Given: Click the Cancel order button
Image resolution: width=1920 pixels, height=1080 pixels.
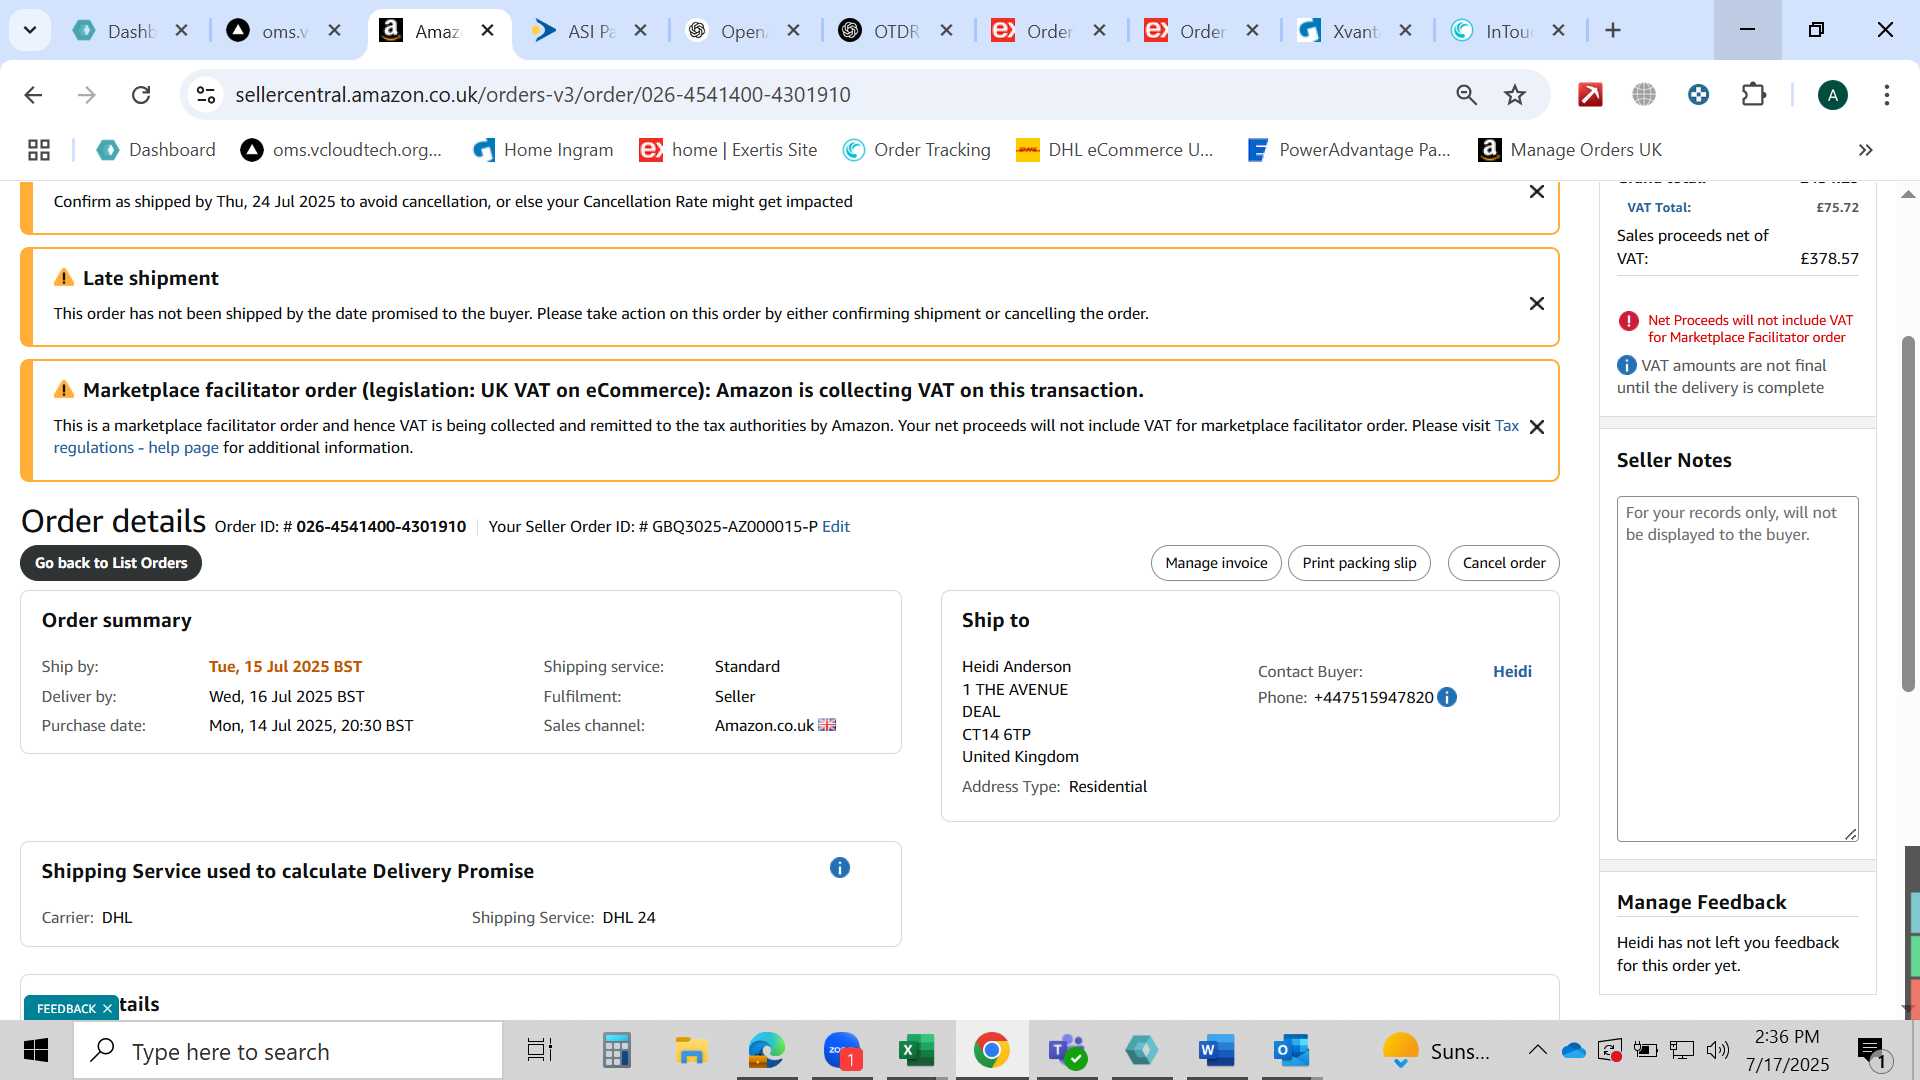Looking at the screenshot, I should [x=1504, y=563].
